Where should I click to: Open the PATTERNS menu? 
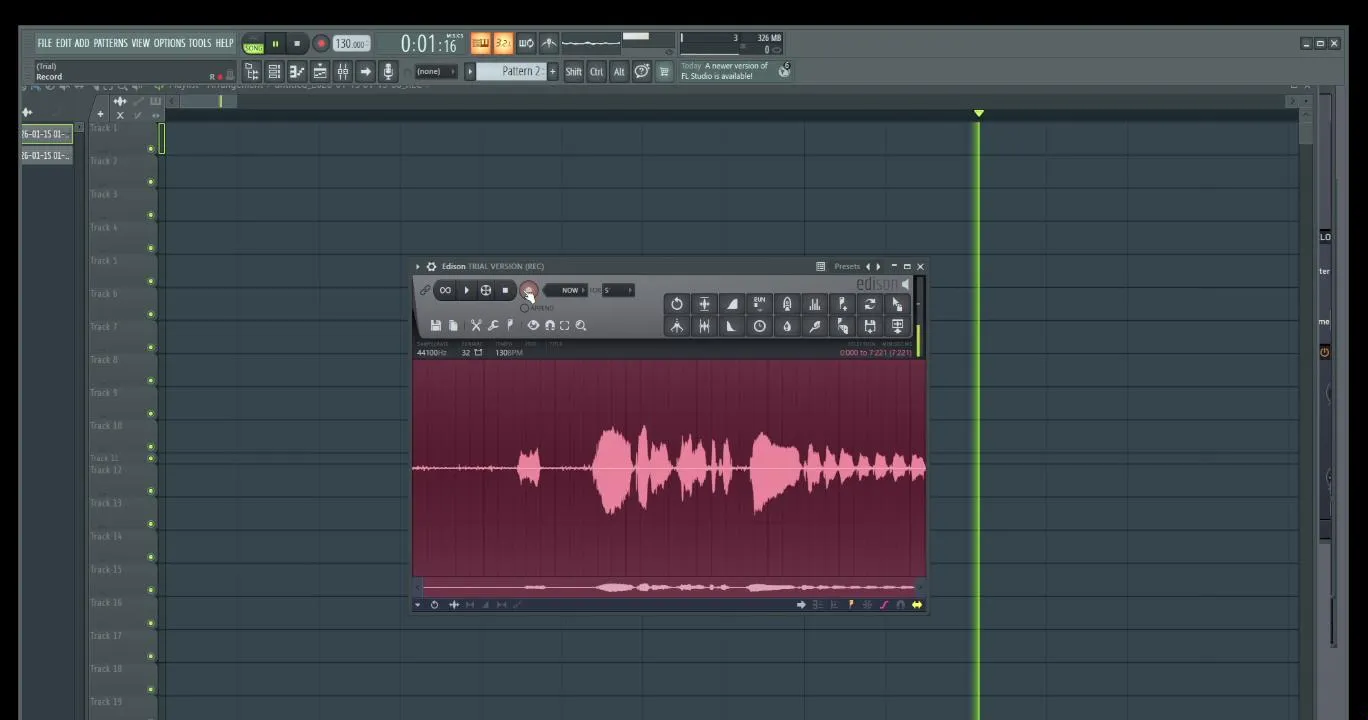[x=111, y=43]
